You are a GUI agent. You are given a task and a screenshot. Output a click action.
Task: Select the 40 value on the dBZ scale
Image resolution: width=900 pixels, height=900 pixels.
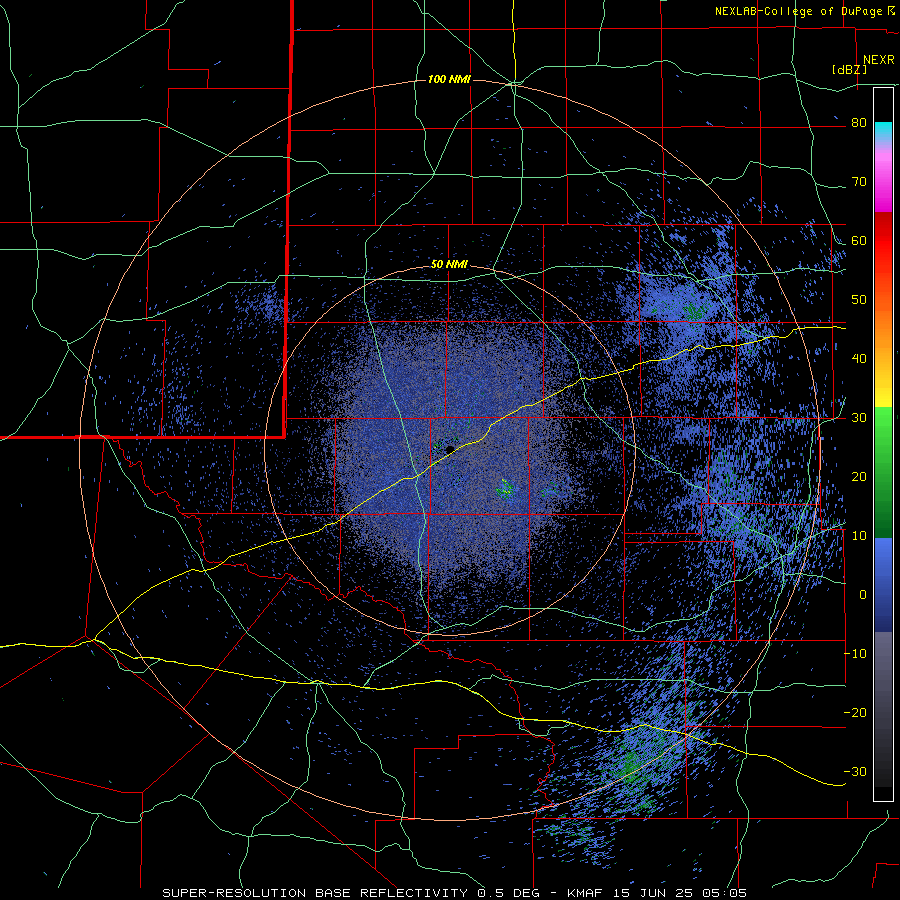859,359
